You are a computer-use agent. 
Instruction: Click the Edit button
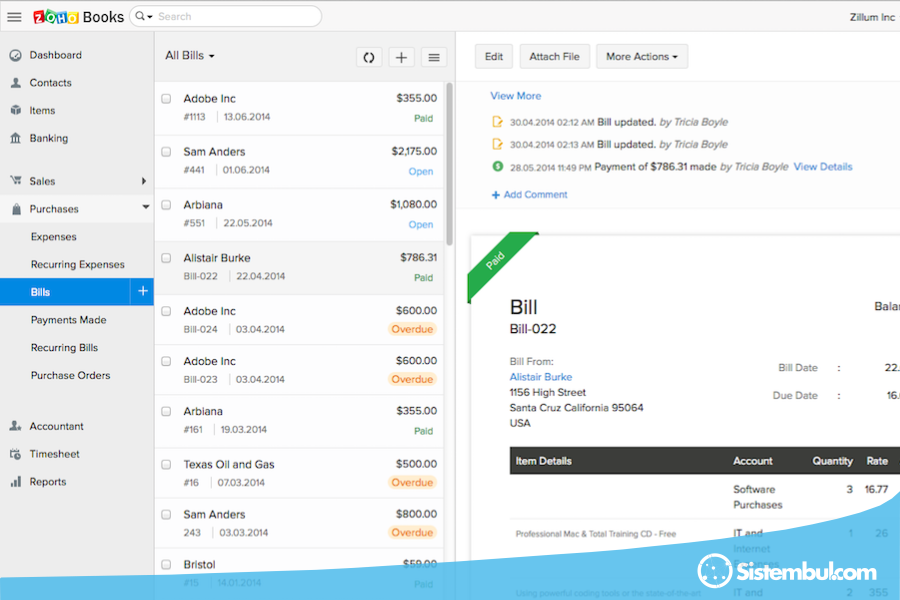click(494, 57)
